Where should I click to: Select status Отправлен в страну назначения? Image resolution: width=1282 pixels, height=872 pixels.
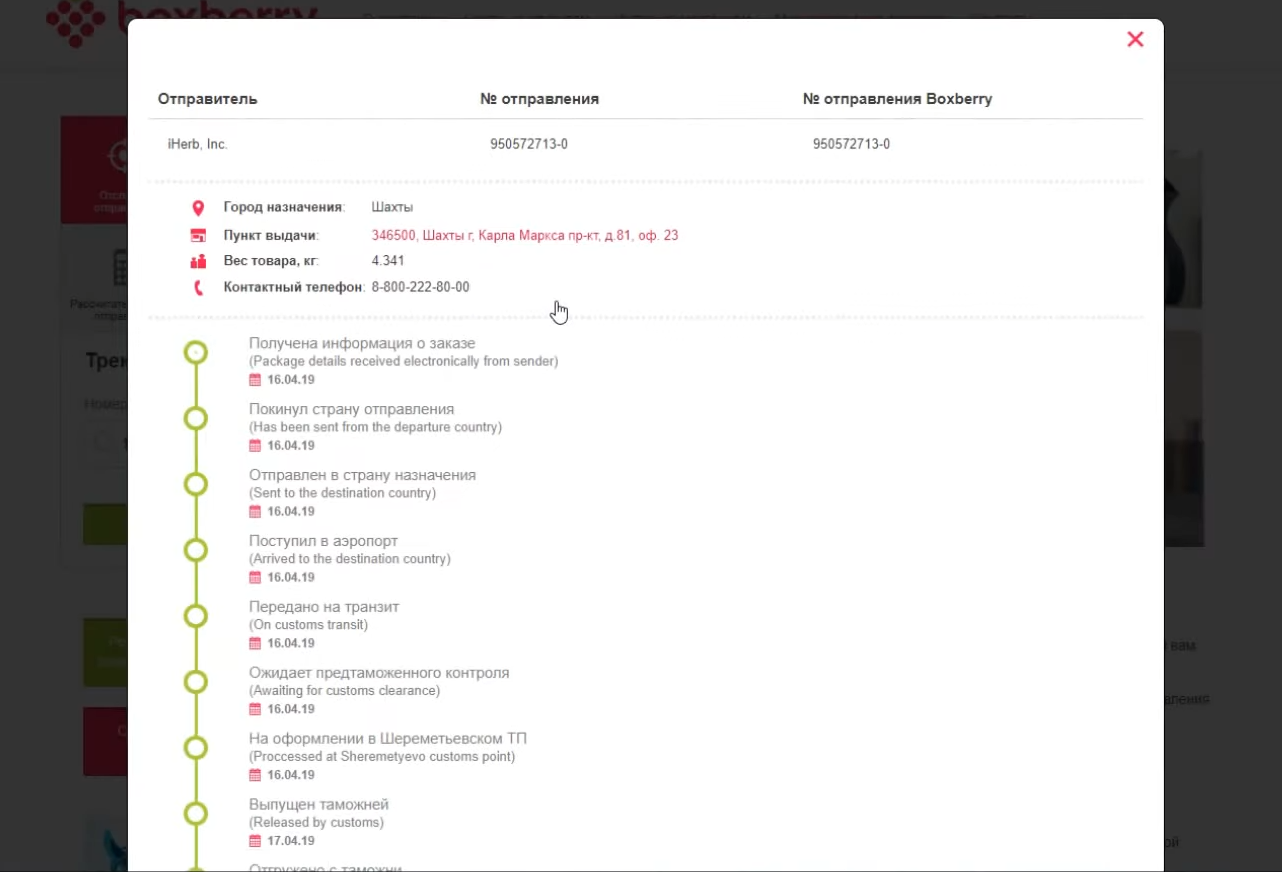363,476
